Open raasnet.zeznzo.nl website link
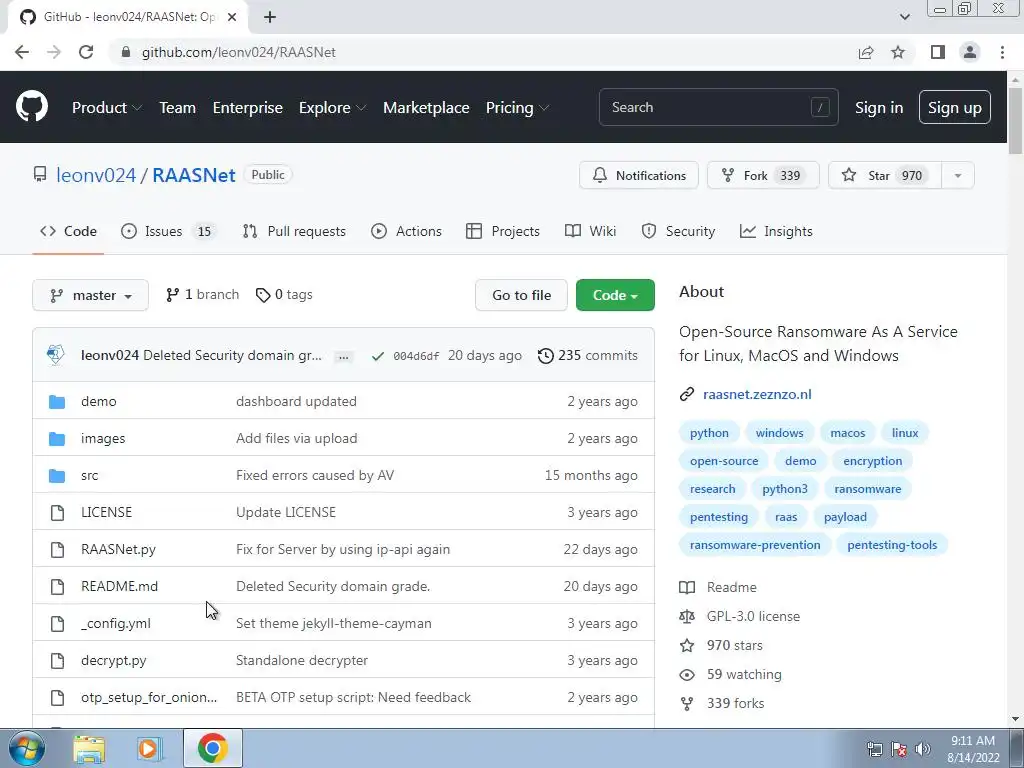Screen dimensions: 1024x768 pyautogui.click(x=757, y=394)
